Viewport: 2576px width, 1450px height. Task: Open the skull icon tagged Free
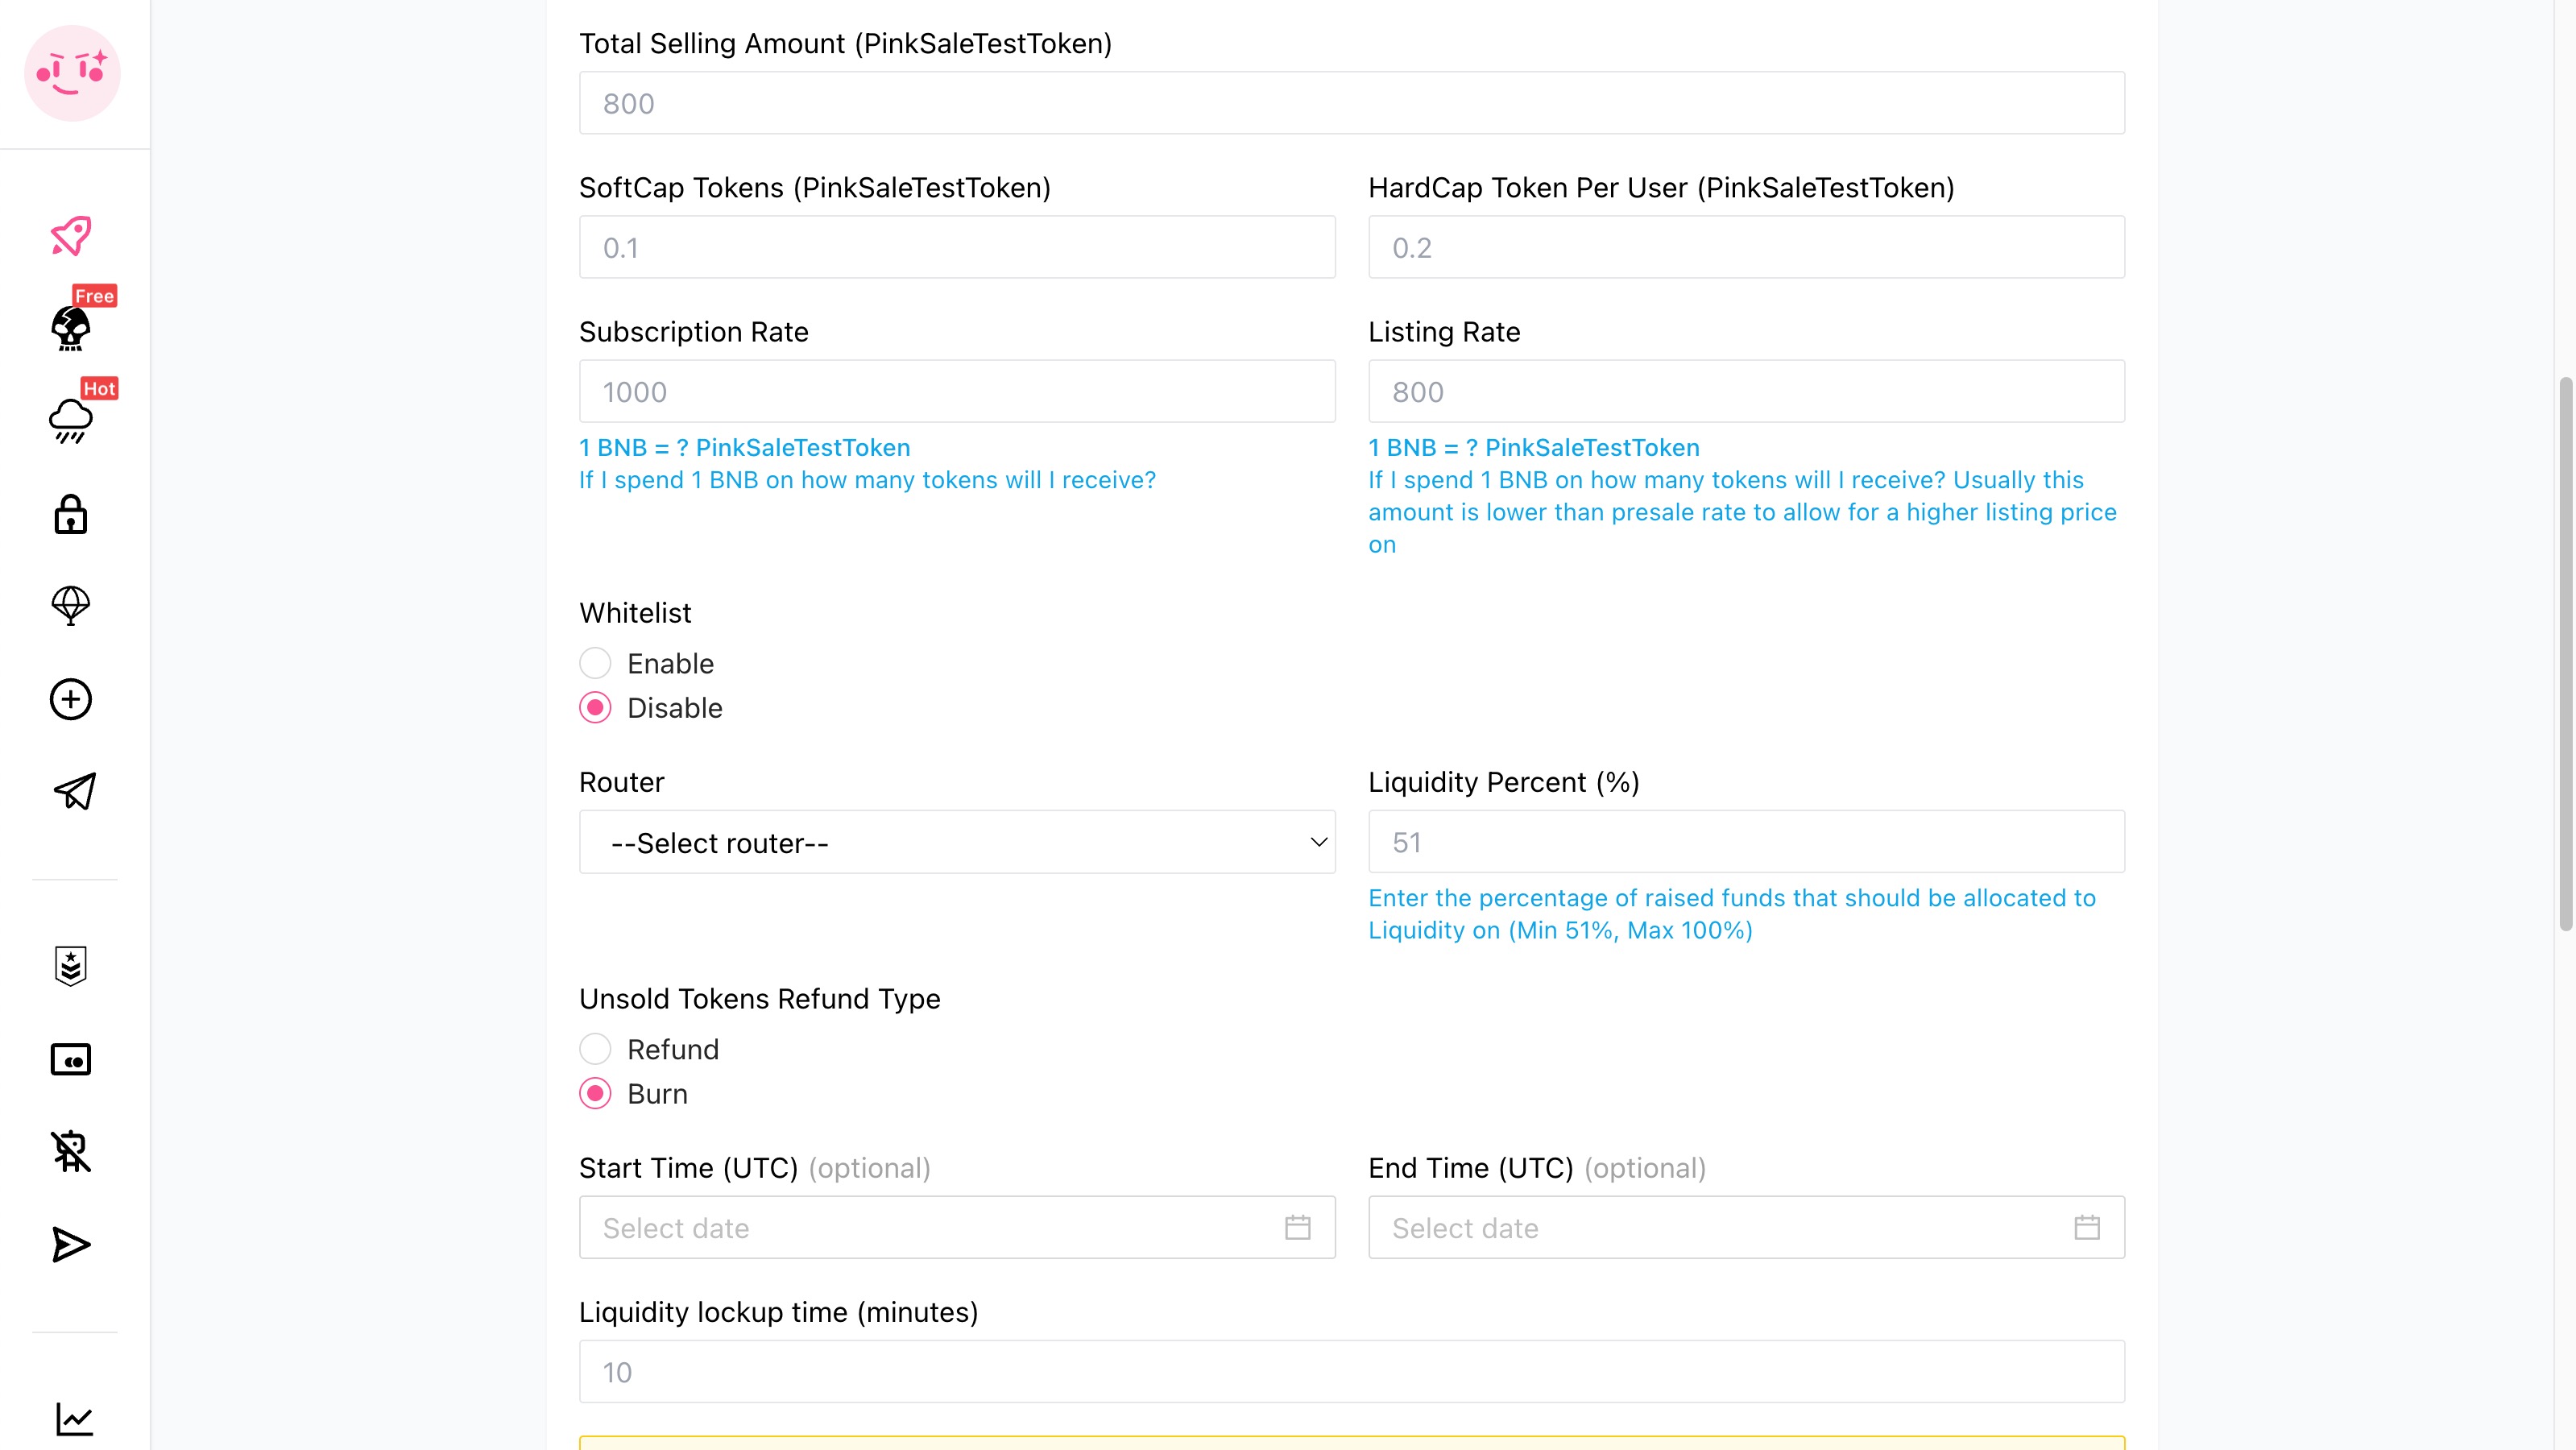pos(71,328)
